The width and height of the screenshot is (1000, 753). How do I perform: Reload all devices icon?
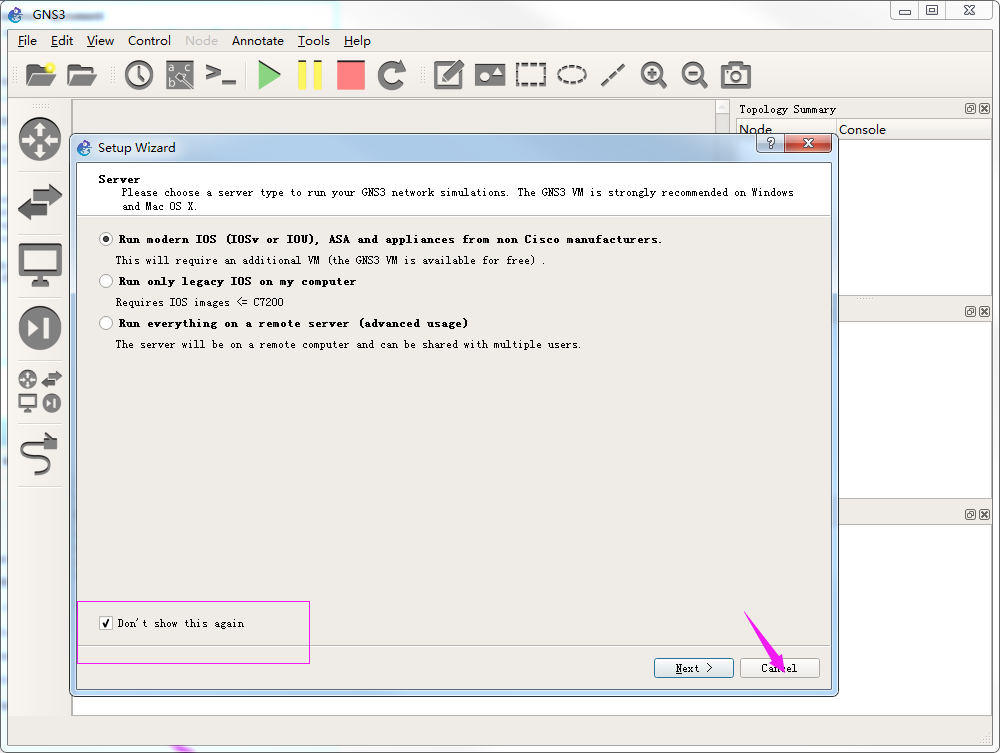[392, 75]
